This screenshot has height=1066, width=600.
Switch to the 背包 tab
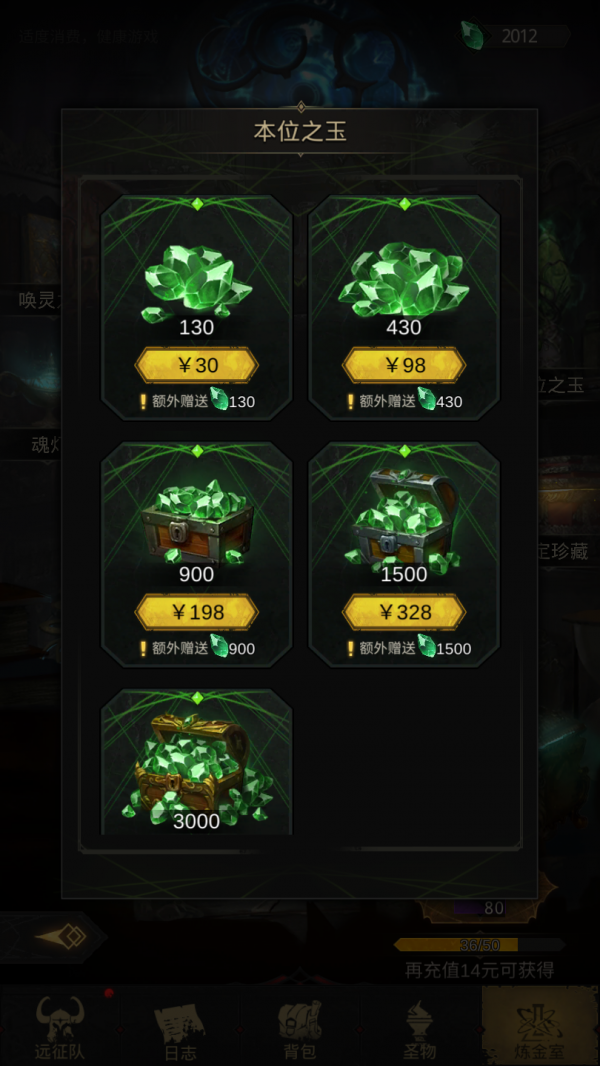pyautogui.click(x=300, y=1029)
